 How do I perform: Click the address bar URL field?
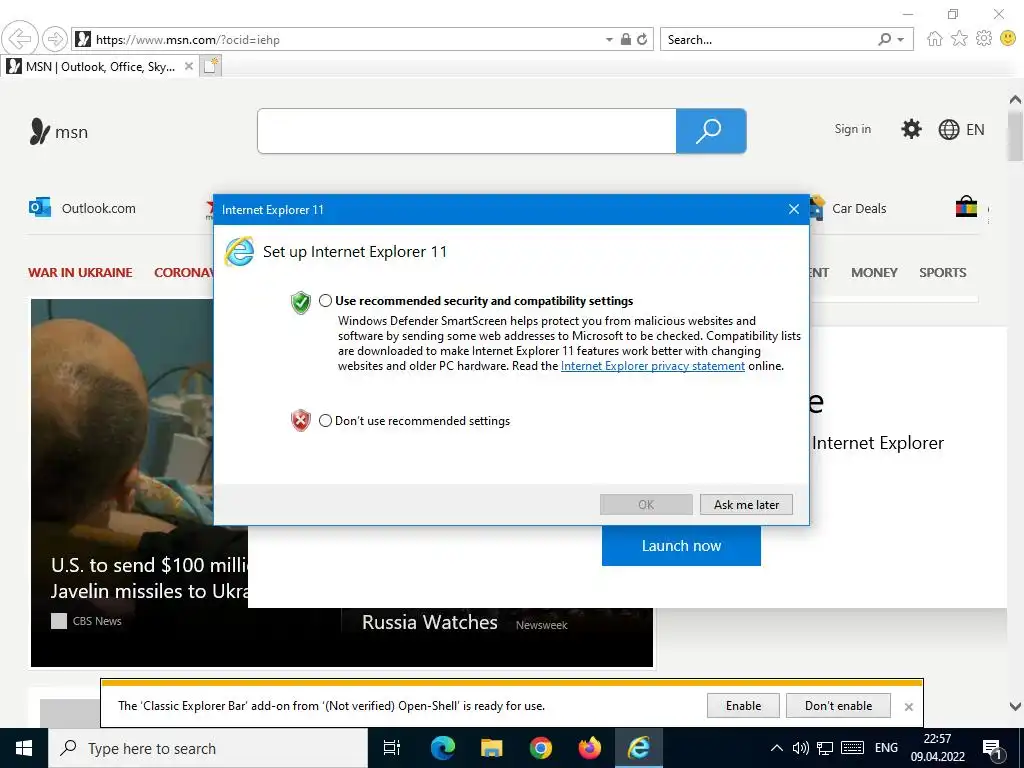(346, 39)
